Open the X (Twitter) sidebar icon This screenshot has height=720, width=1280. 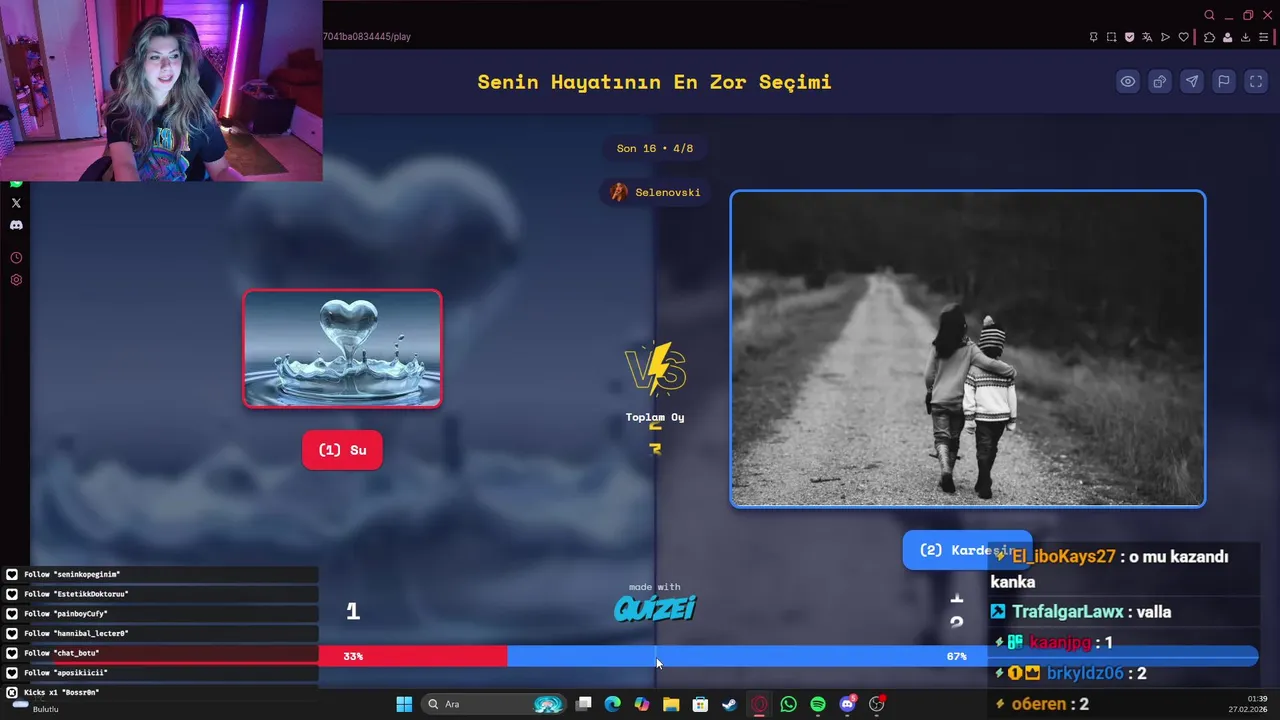pos(16,203)
